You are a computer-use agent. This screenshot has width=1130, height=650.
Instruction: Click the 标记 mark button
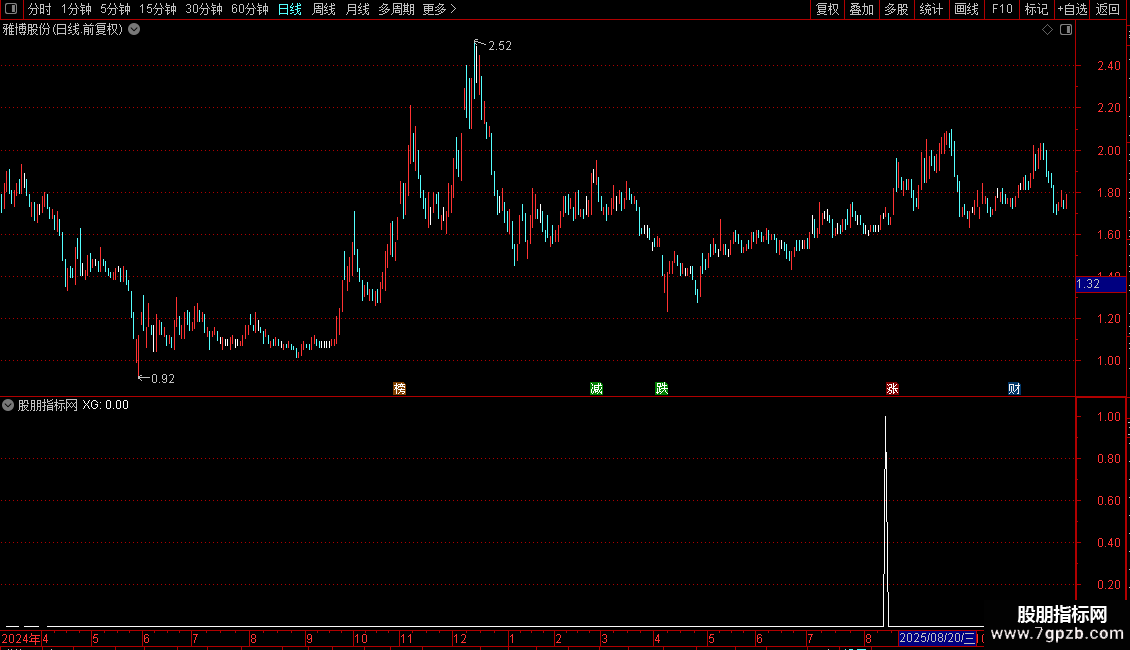tap(1036, 9)
